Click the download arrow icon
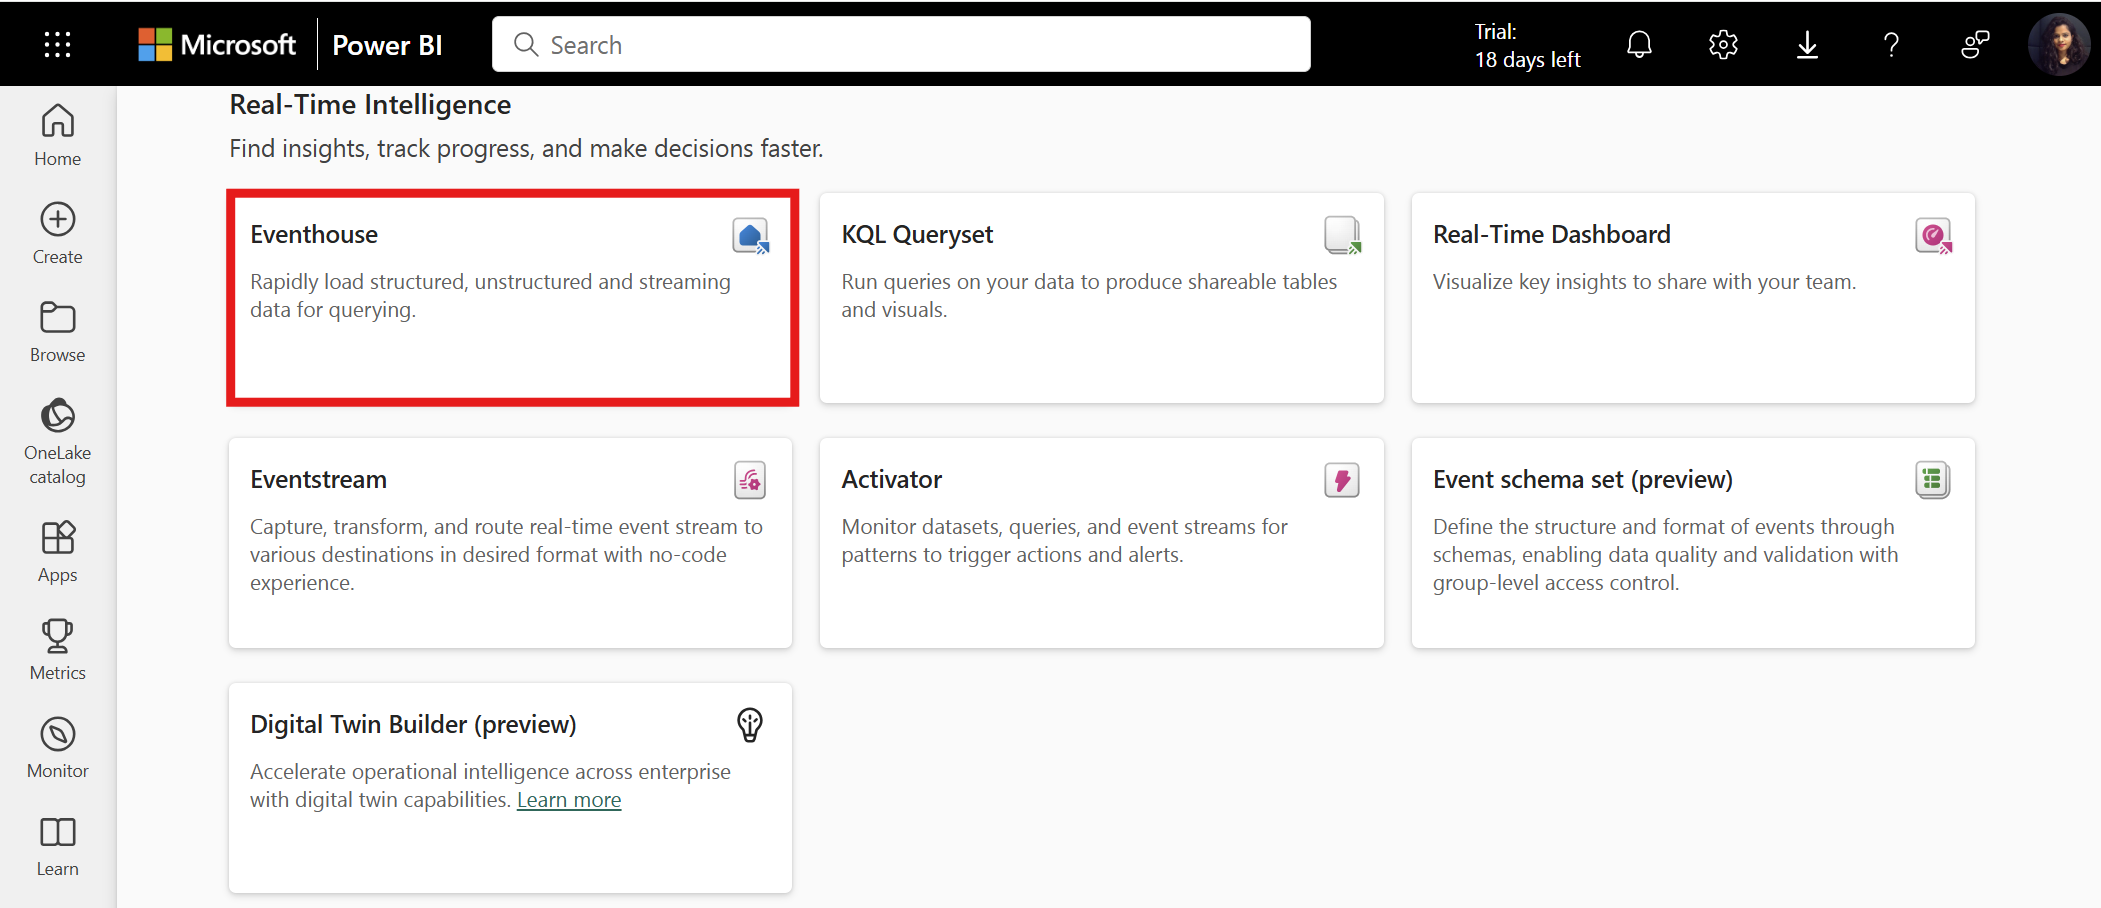The image size is (2101, 908). (1807, 44)
